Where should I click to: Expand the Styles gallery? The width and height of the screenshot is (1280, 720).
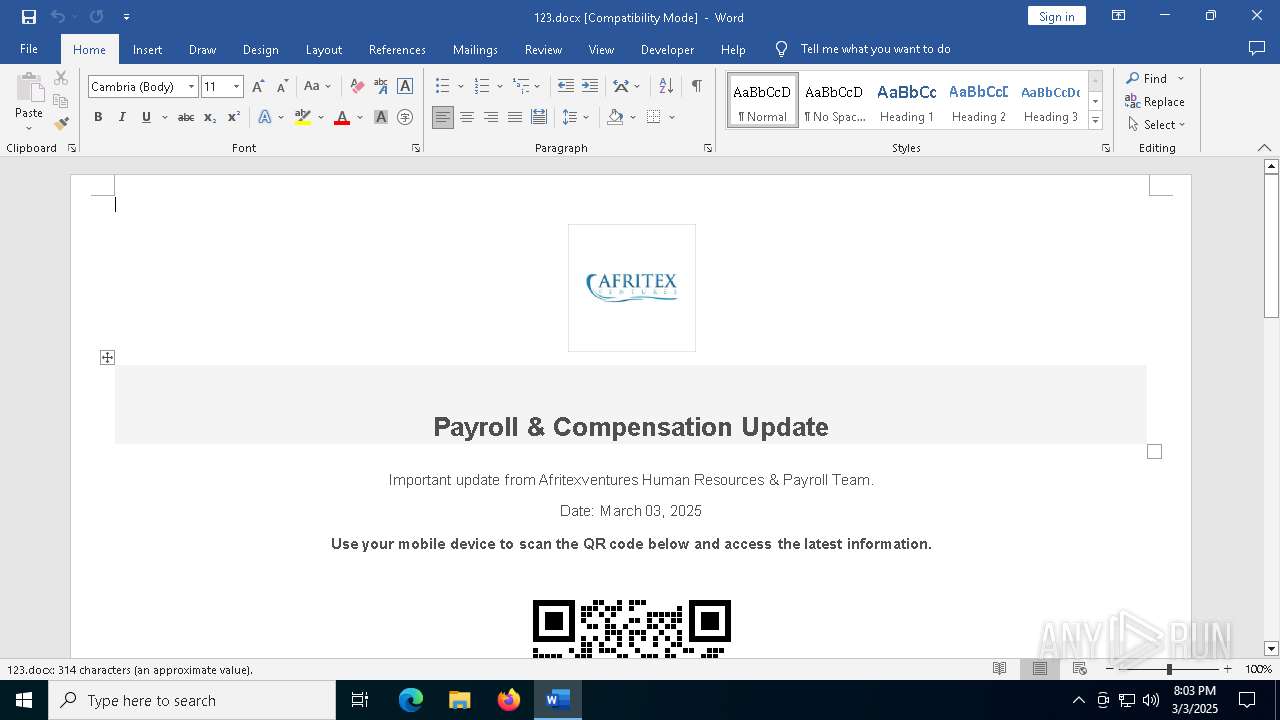point(1095,121)
